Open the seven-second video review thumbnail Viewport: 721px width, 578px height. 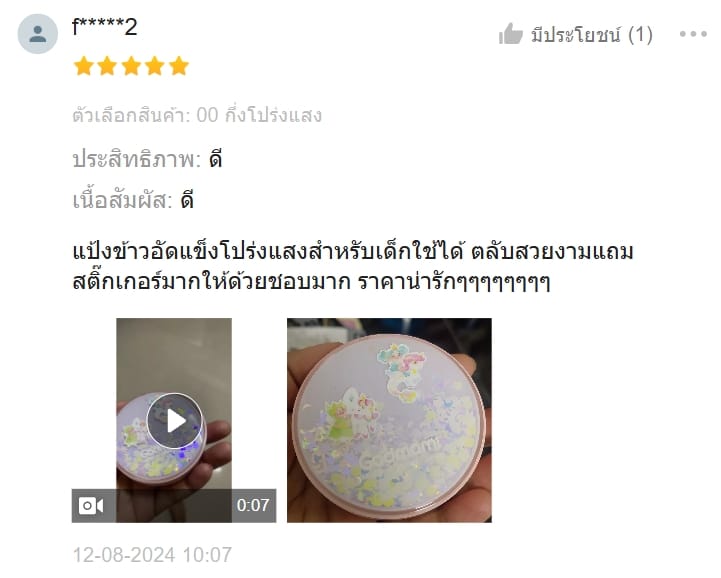click(174, 420)
